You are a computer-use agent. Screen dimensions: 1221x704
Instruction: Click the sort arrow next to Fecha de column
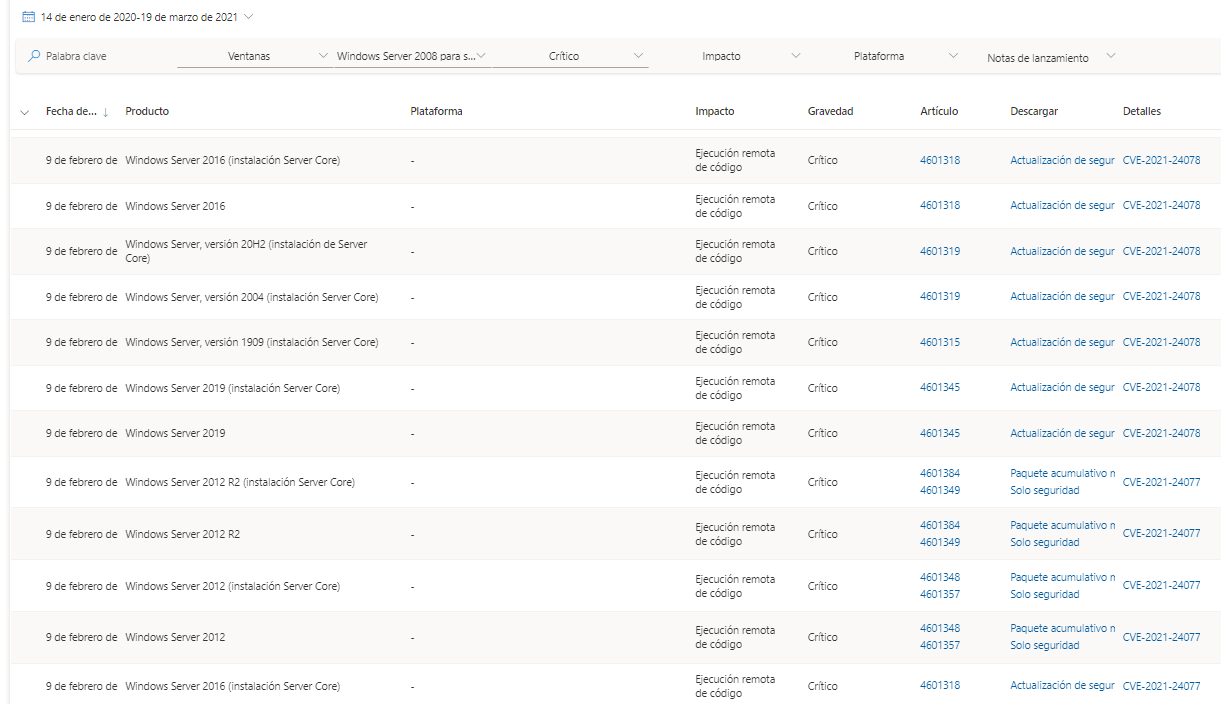(x=106, y=112)
